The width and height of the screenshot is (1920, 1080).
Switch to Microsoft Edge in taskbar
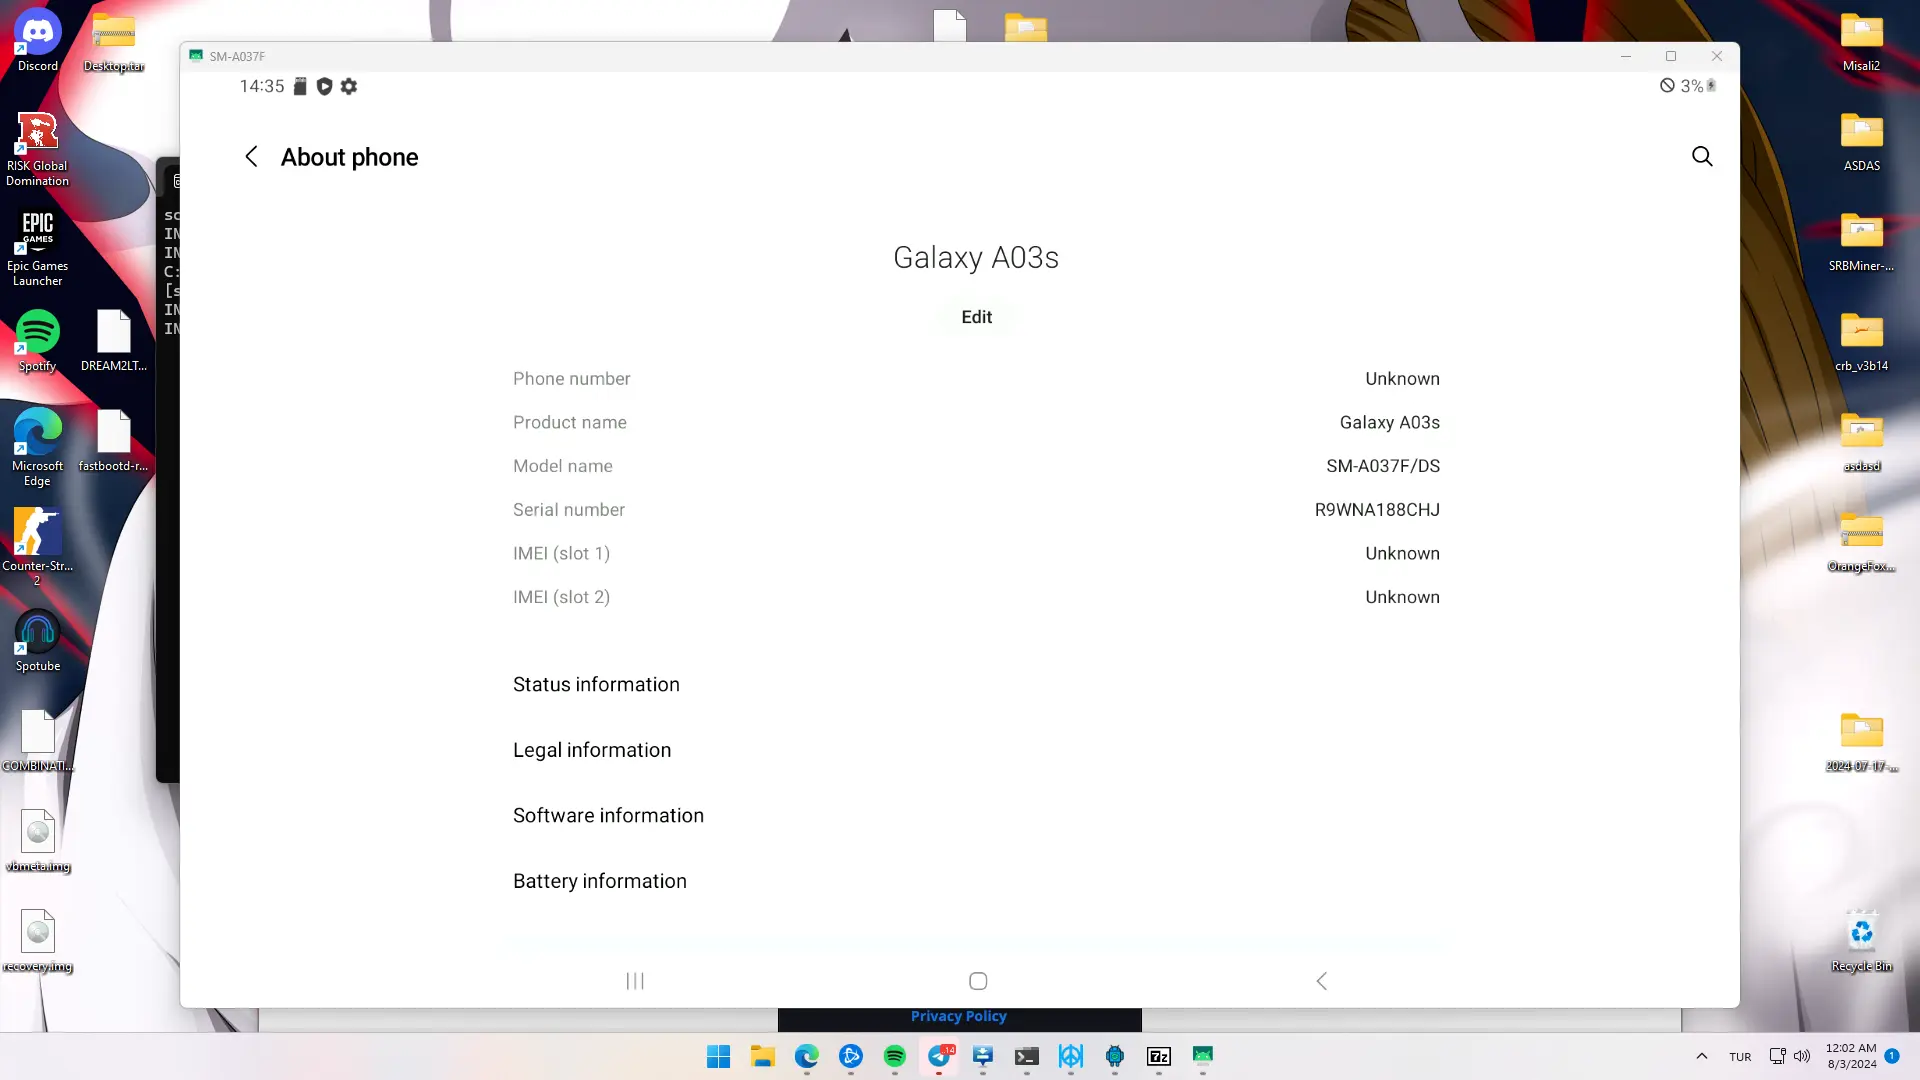[x=806, y=1056]
